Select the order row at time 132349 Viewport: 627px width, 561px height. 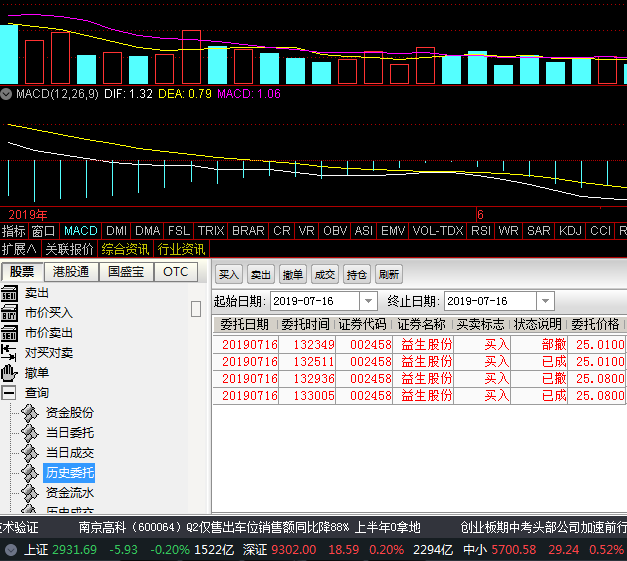[419, 345]
